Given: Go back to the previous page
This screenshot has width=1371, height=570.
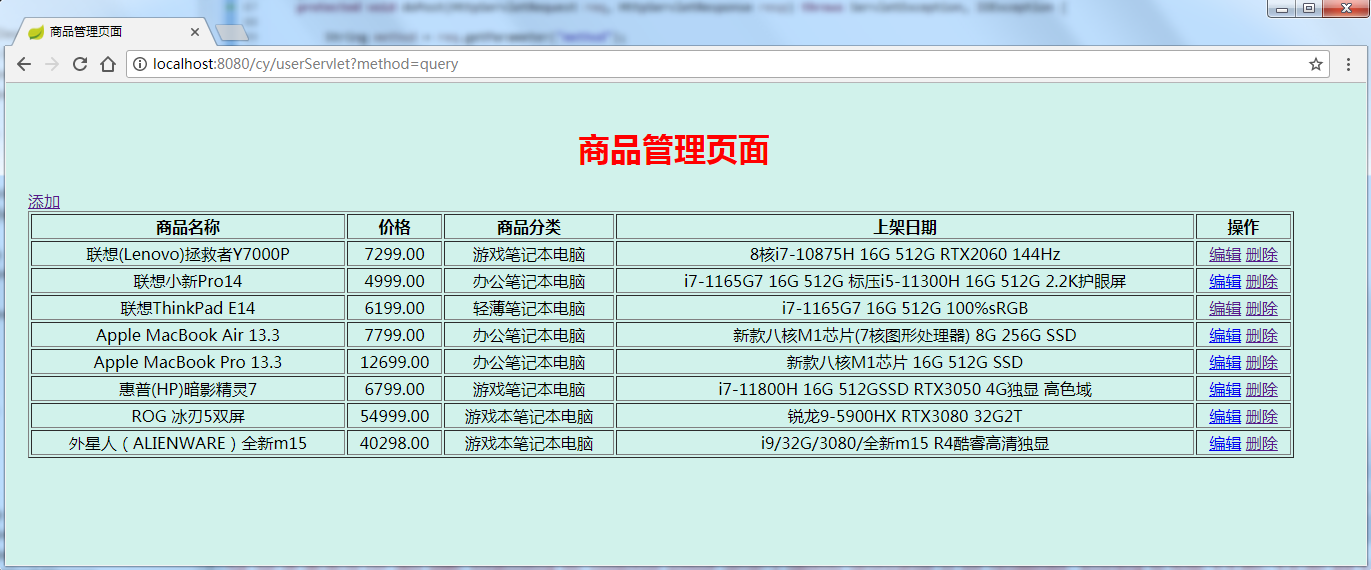Looking at the screenshot, I should [24, 64].
